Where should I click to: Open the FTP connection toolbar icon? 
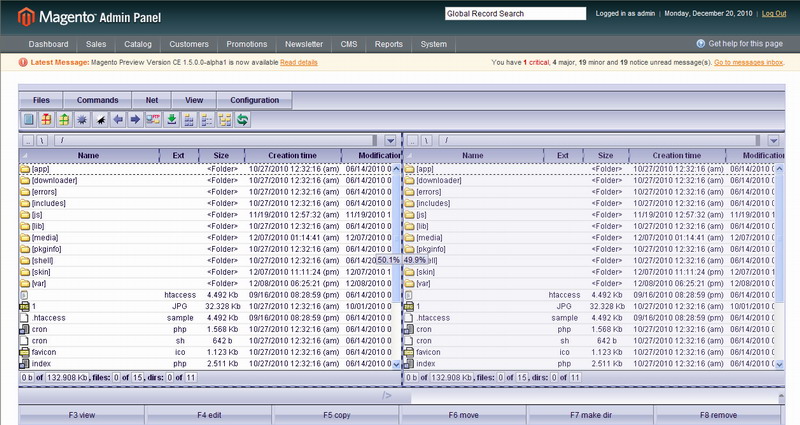[153, 120]
